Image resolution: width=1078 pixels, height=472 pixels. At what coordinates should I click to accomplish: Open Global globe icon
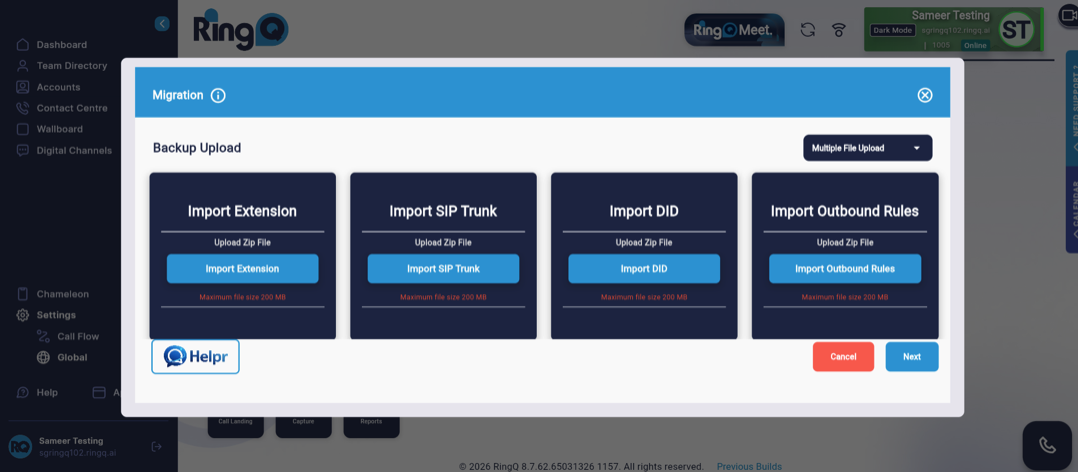tap(43, 357)
